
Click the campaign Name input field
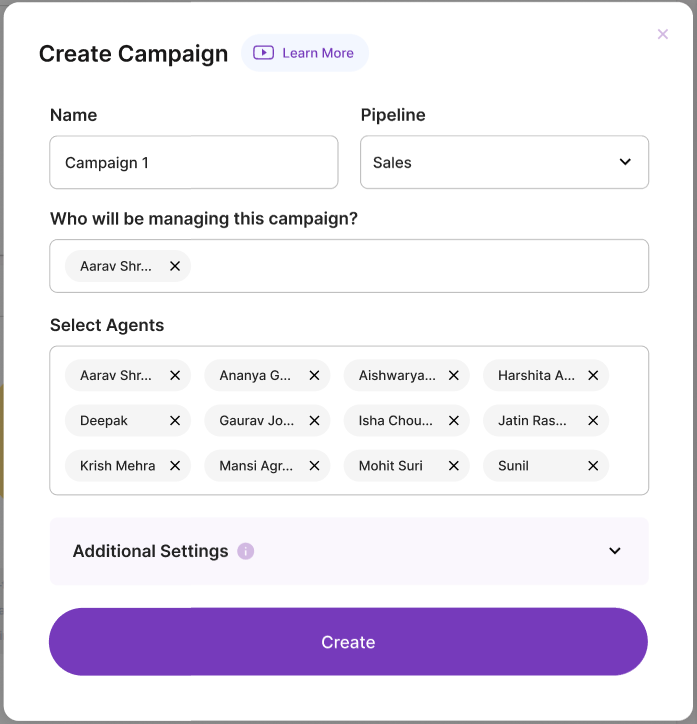tap(193, 162)
